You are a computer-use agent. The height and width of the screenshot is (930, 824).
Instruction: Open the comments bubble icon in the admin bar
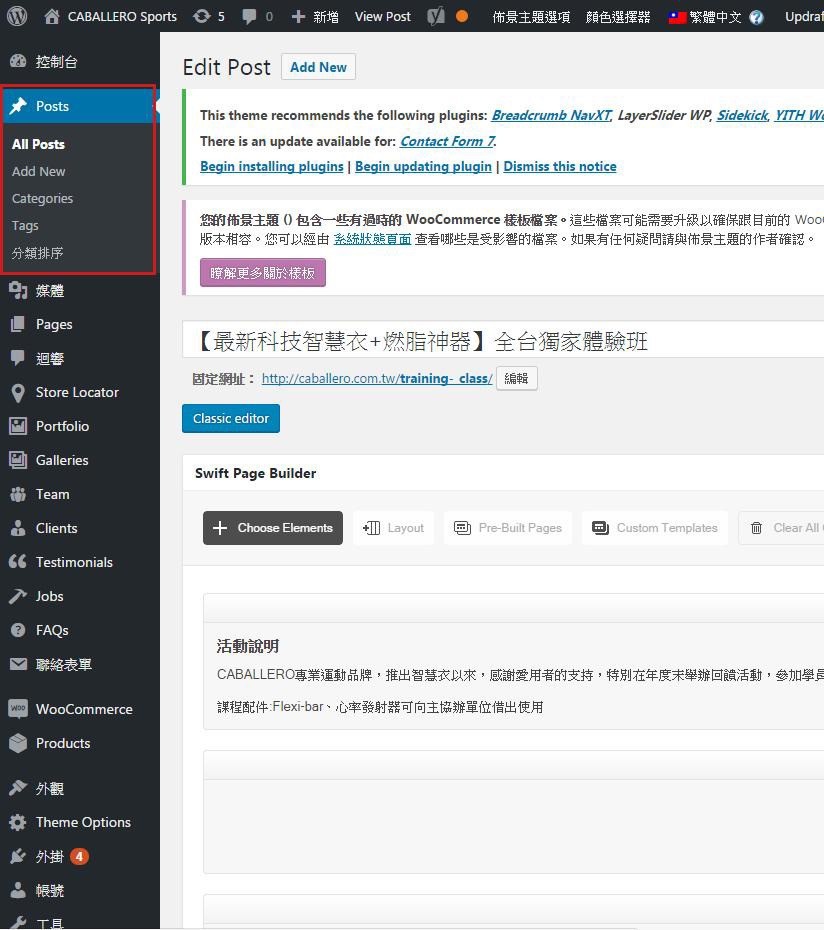tap(249, 16)
